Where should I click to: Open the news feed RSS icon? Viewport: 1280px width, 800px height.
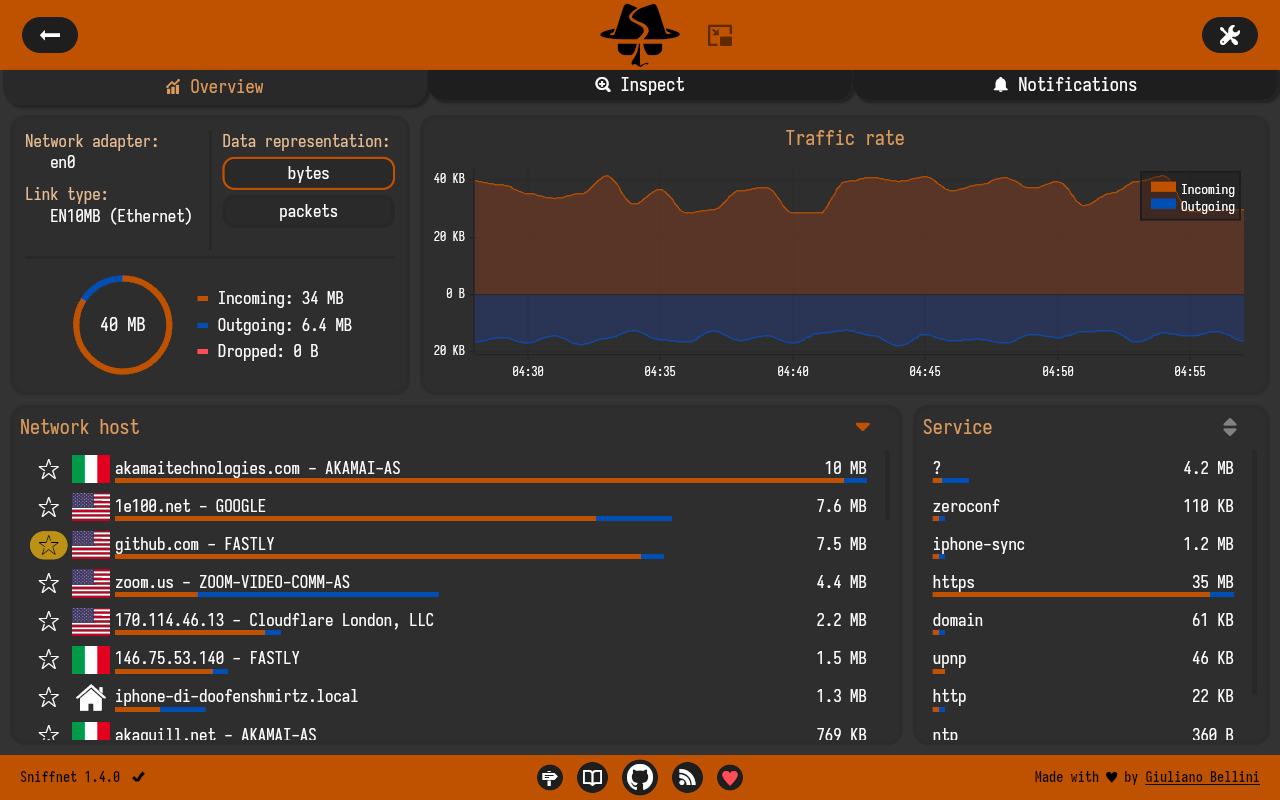click(687, 777)
